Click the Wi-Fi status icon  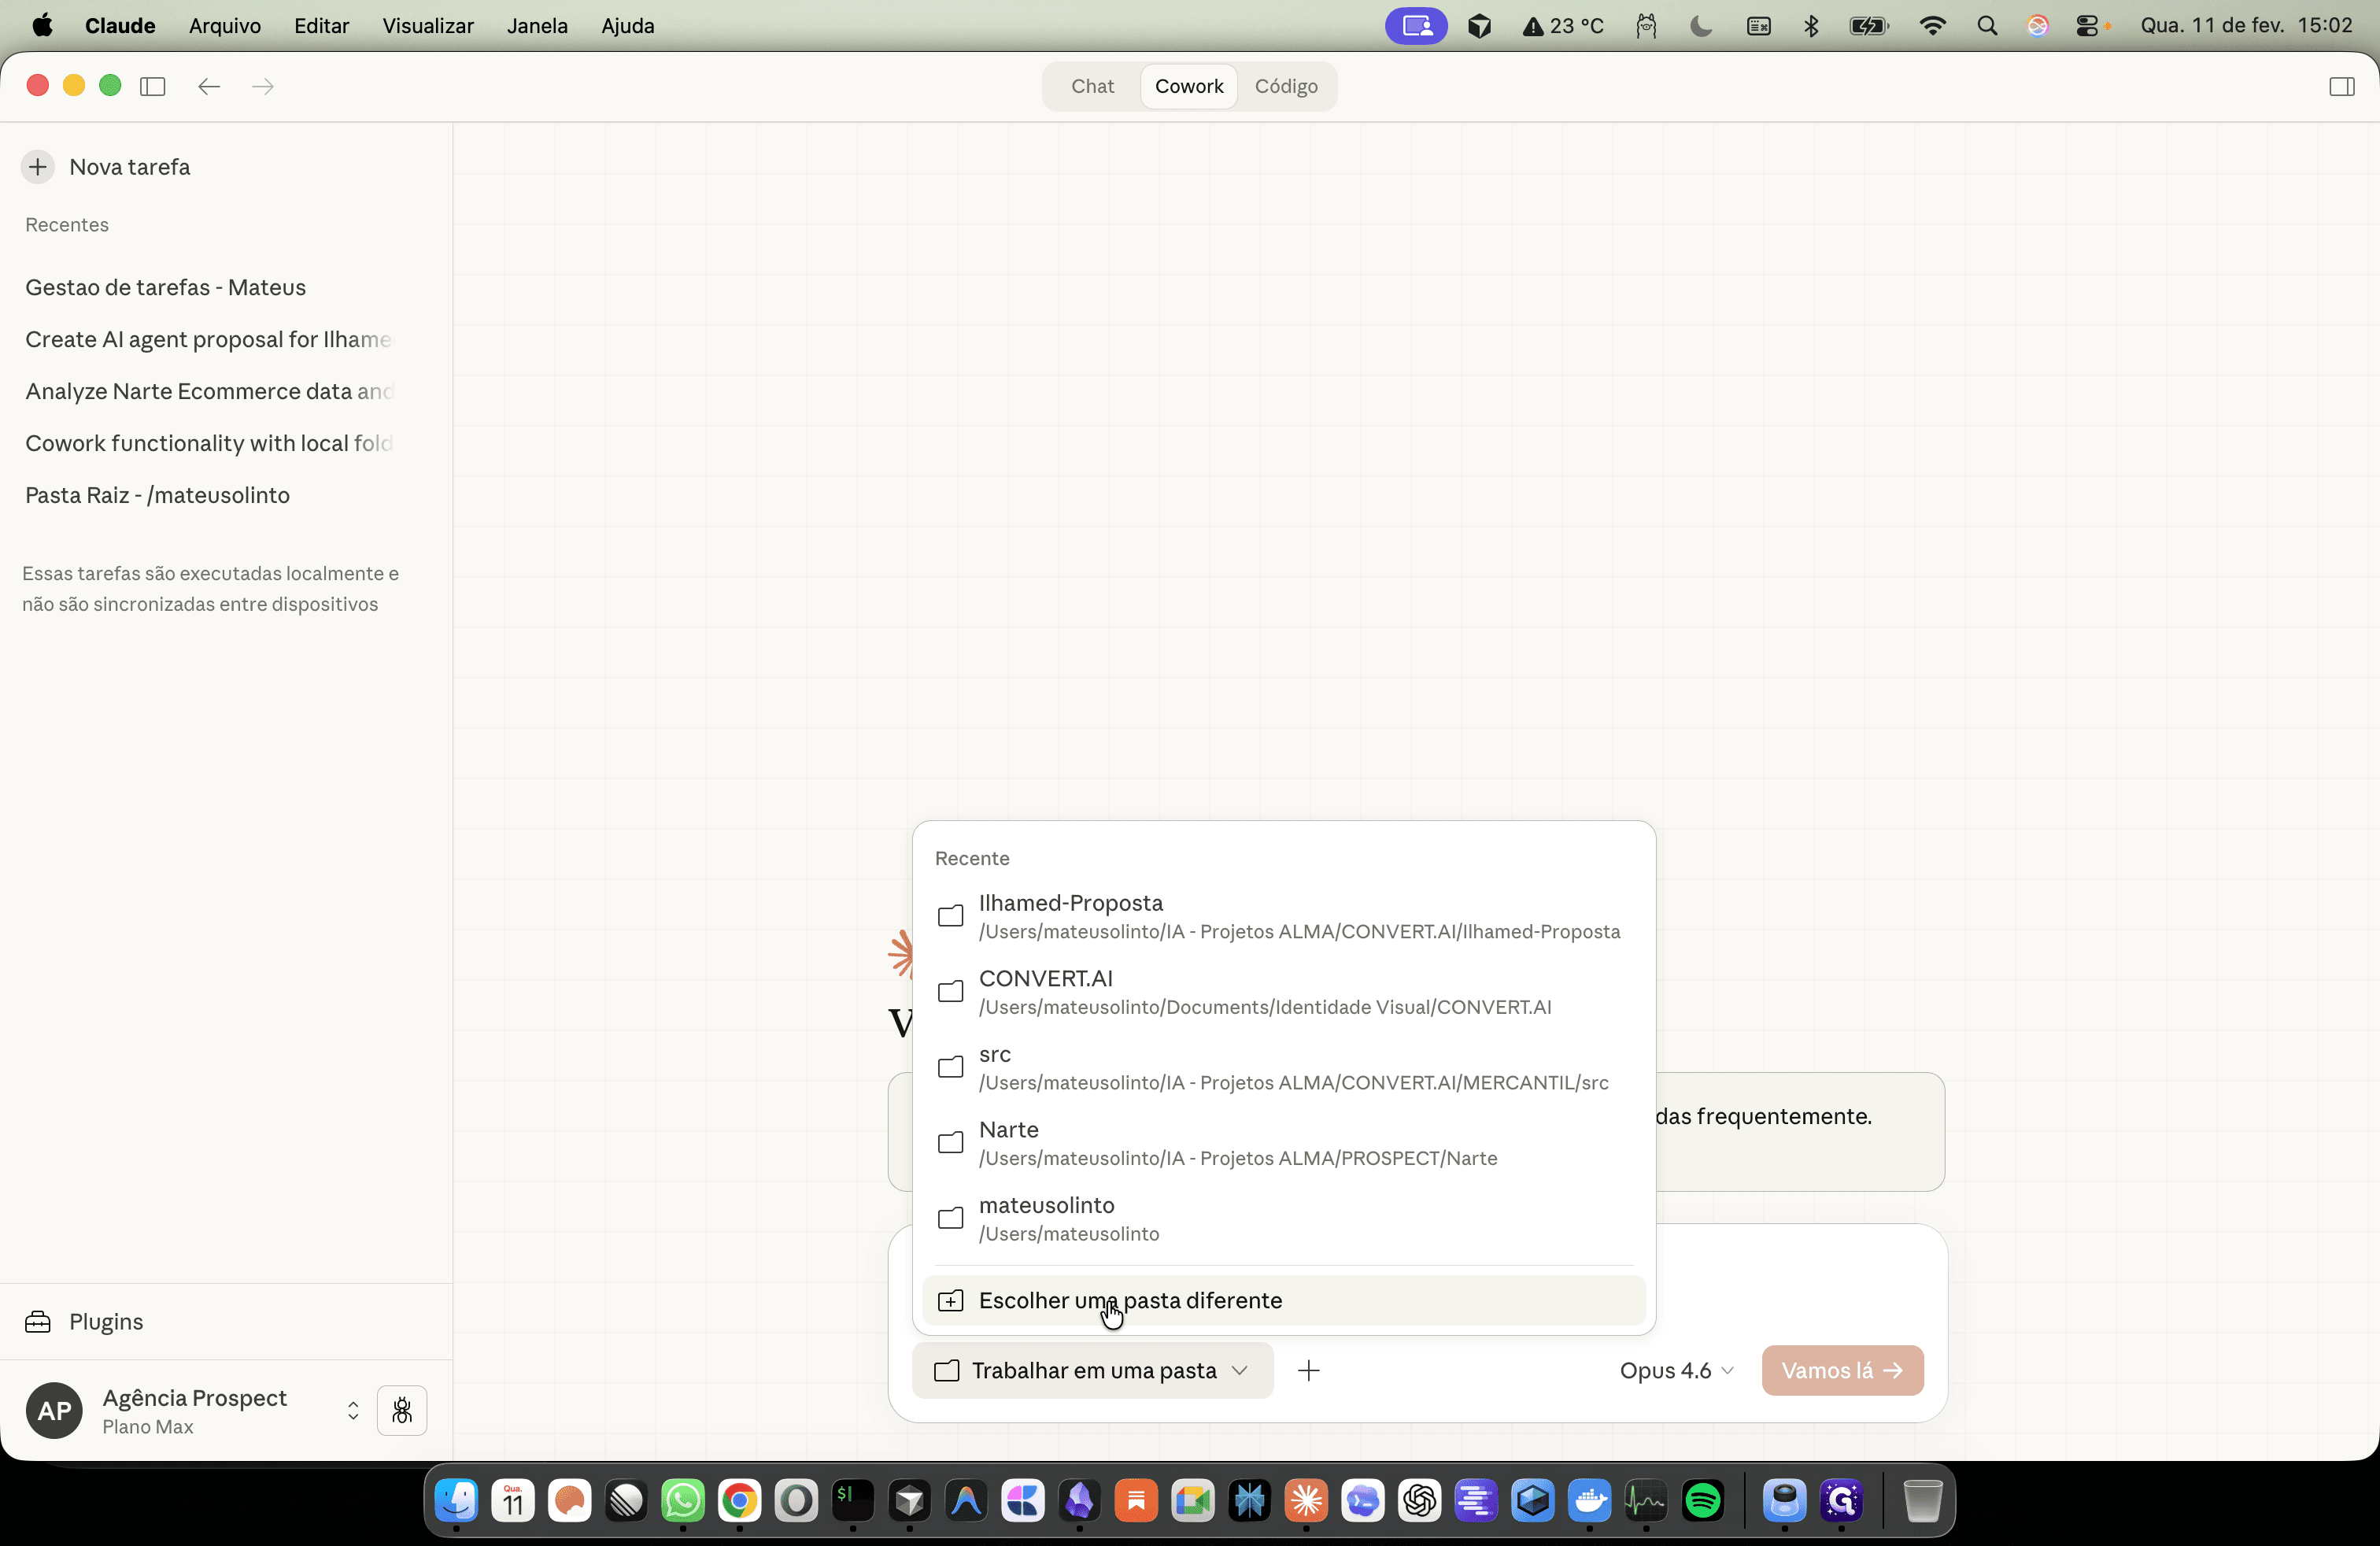pyautogui.click(x=1932, y=26)
